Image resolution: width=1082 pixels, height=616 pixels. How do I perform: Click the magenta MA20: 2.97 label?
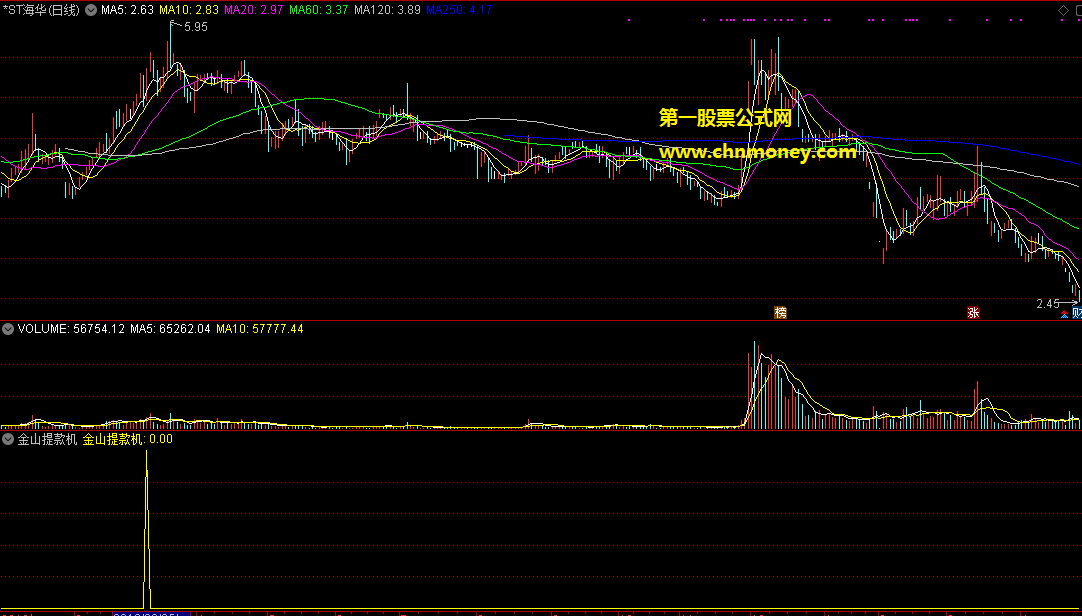pyautogui.click(x=254, y=10)
